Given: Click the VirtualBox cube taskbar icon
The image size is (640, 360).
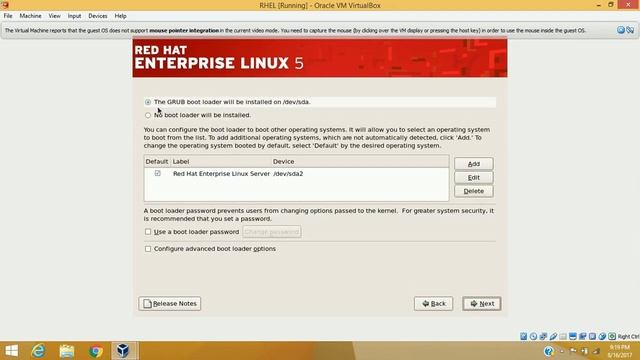Looking at the screenshot, I should click(x=123, y=351).
